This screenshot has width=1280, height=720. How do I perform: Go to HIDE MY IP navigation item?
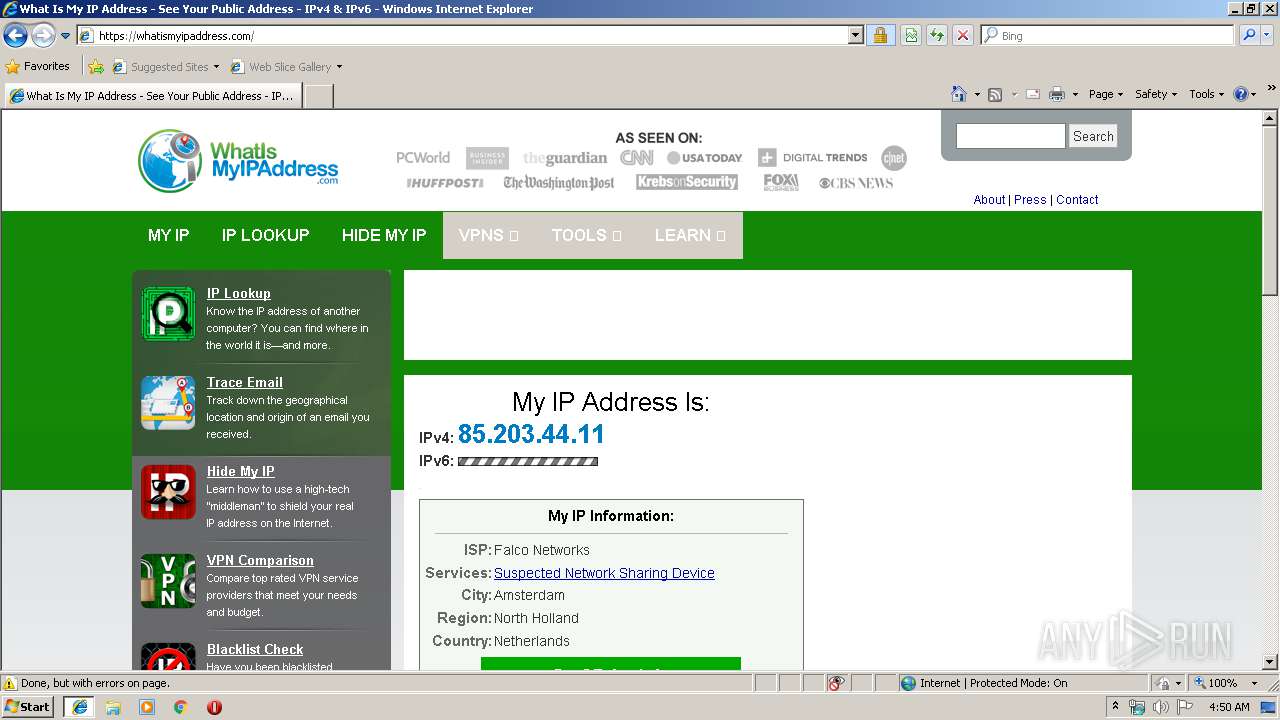(x=384, y=235)
